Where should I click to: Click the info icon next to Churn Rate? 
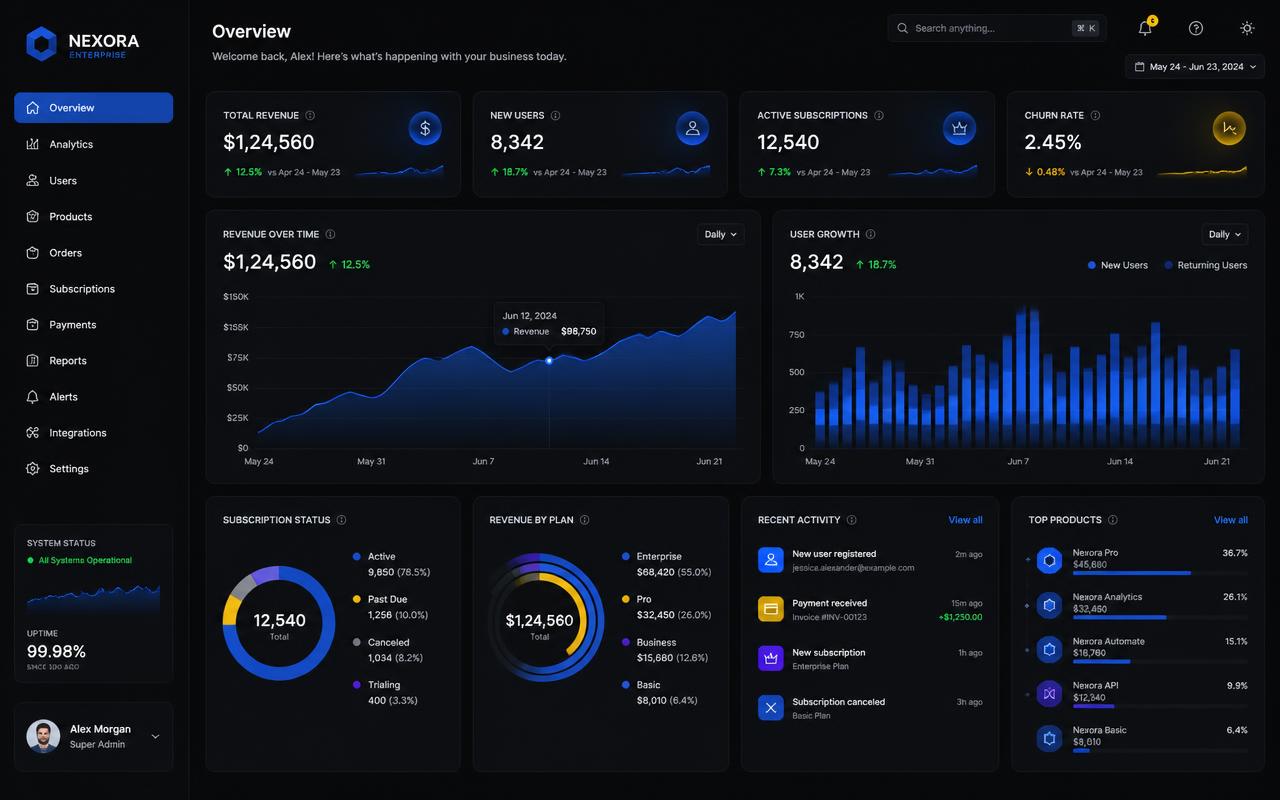[x=1095, y=115]
